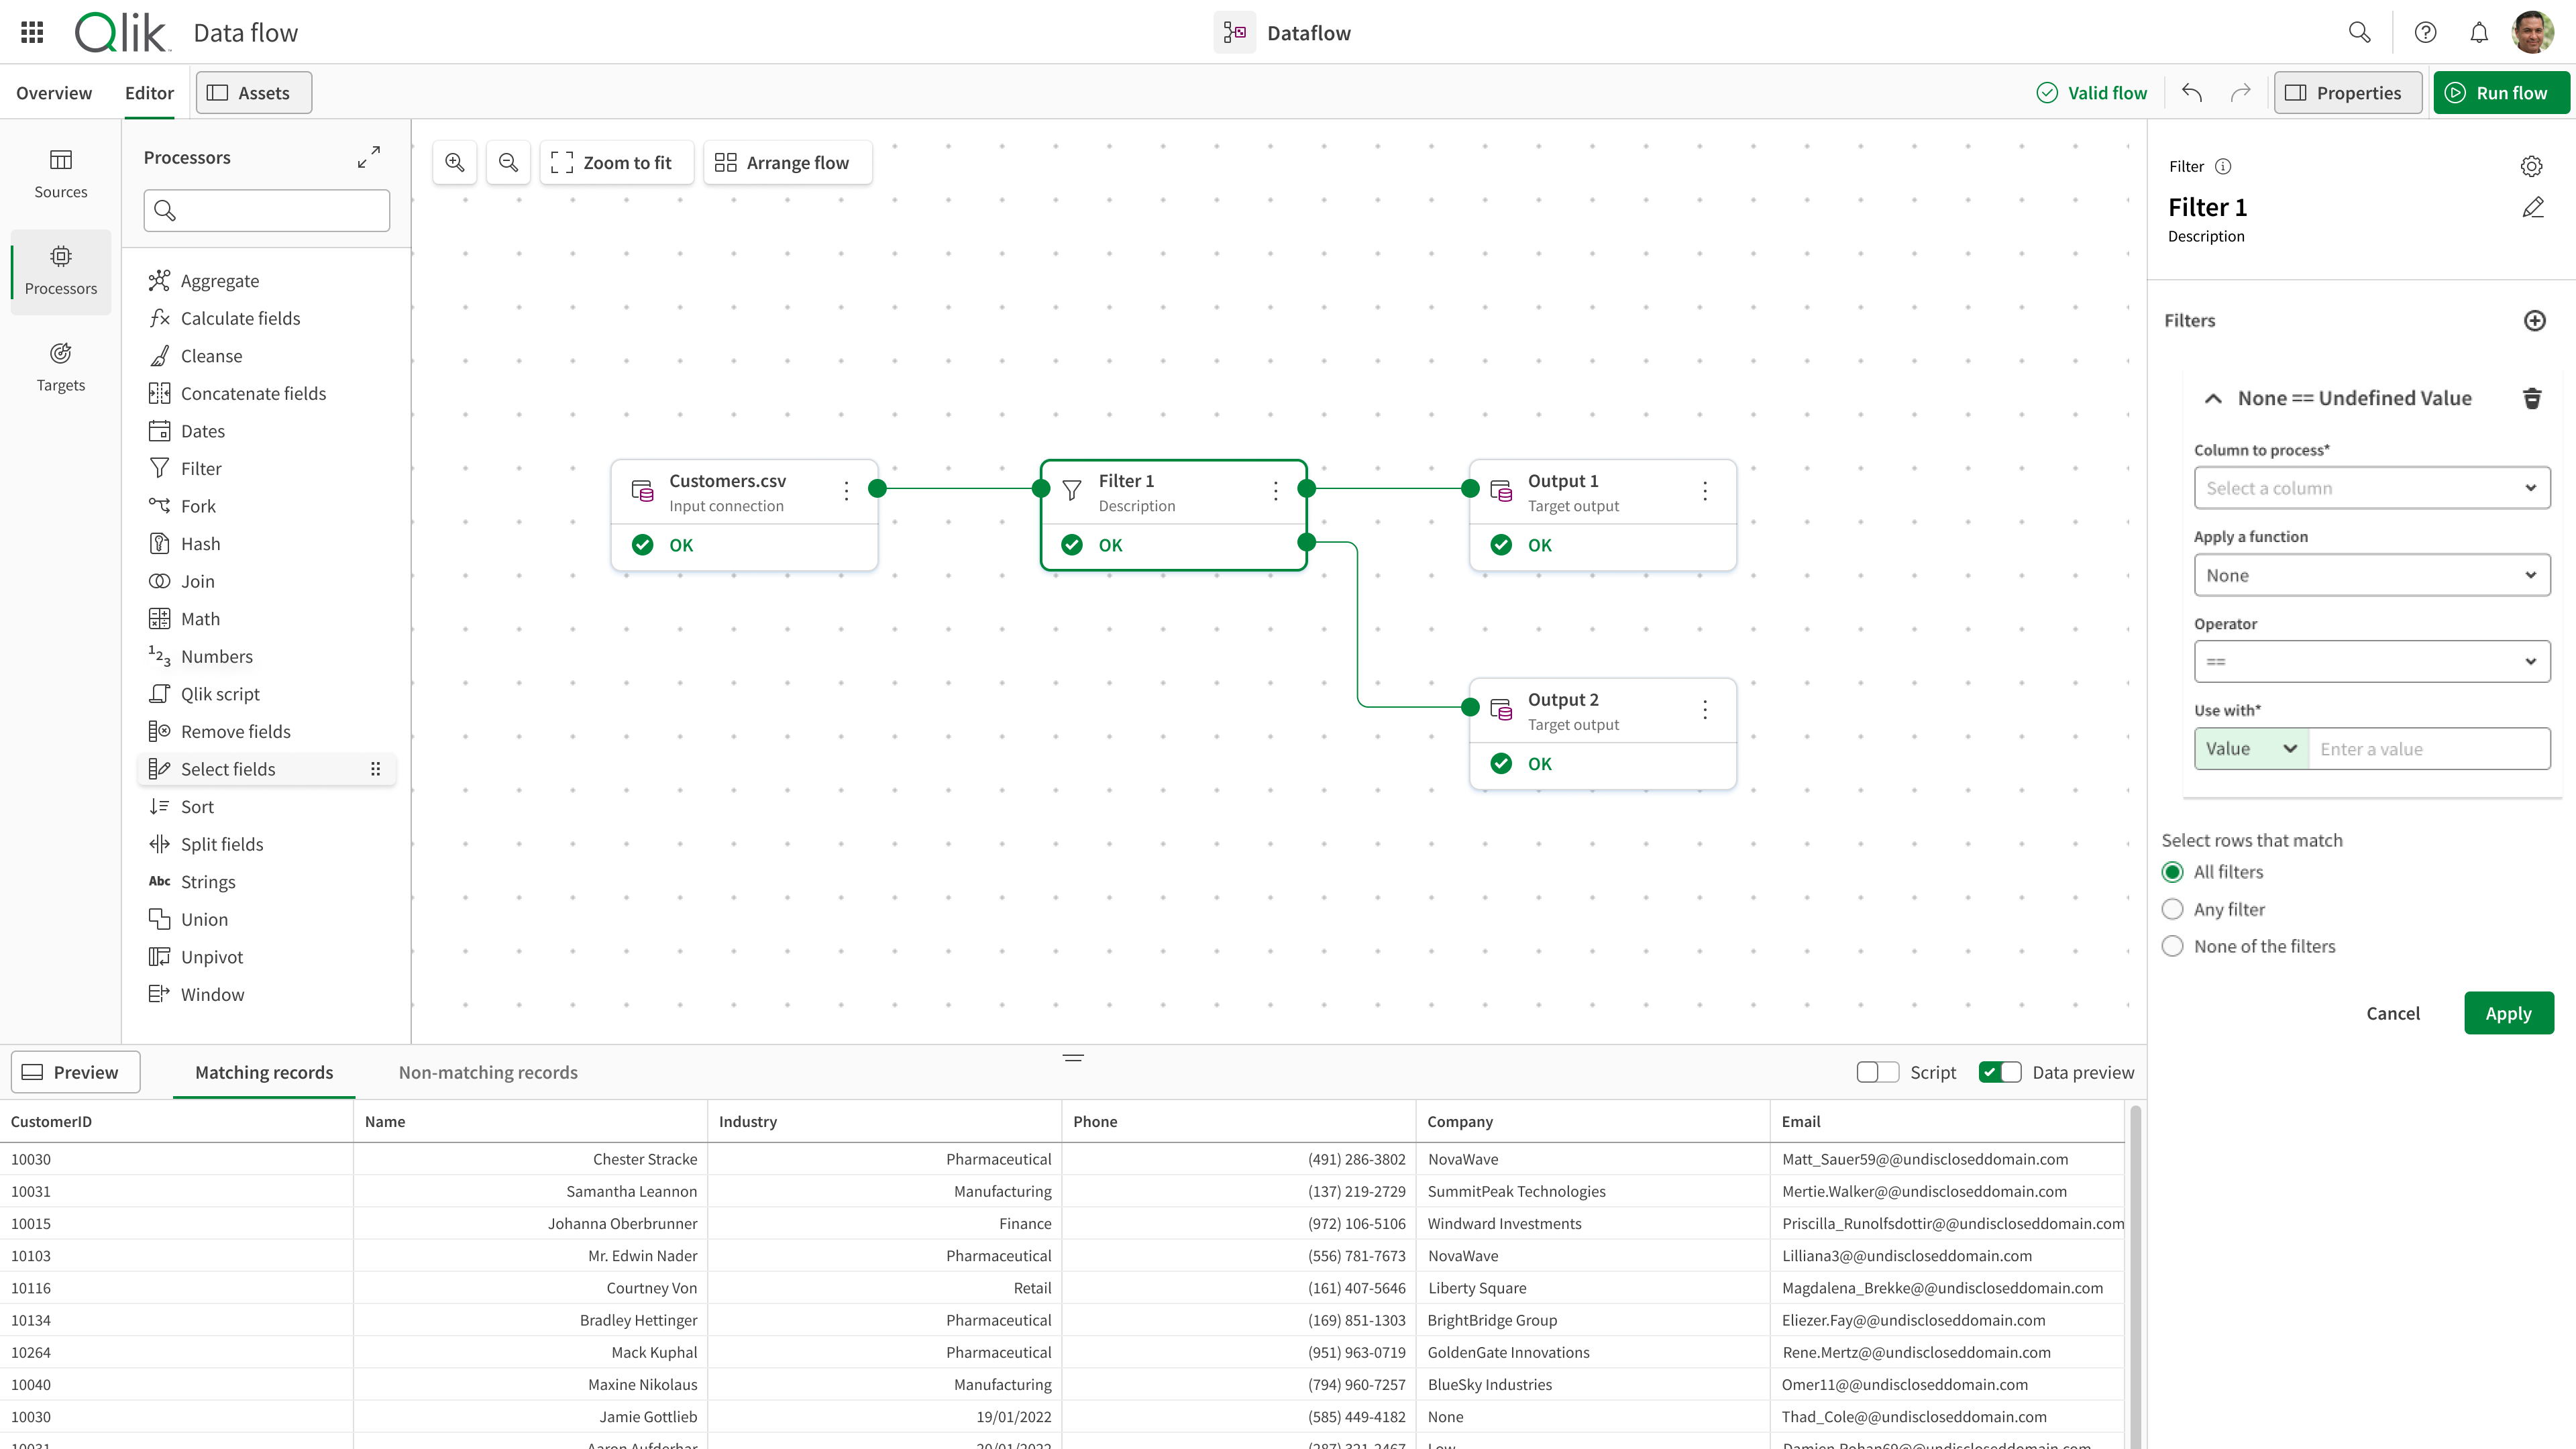
Task: Select the Join processor
Action: tap(197, 580)
